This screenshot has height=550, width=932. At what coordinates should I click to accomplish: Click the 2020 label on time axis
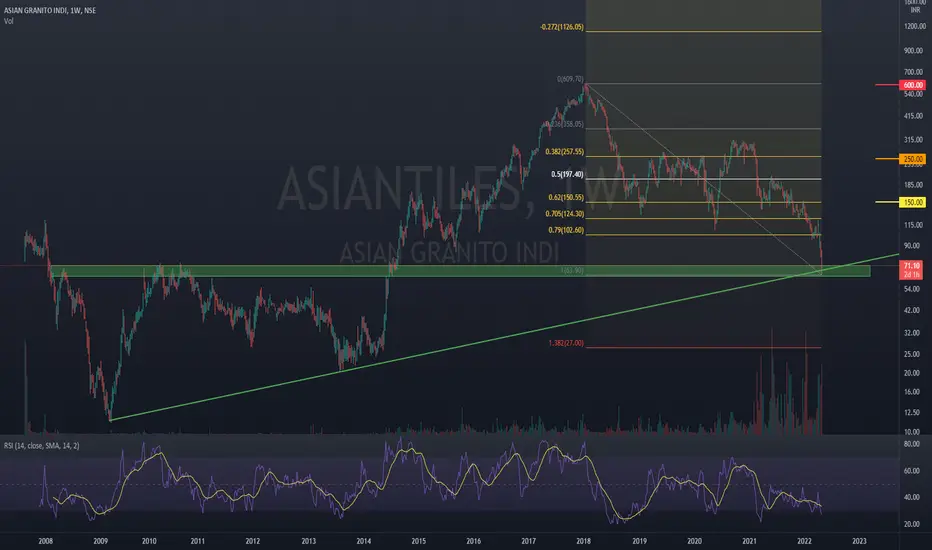tap(694, 541)
